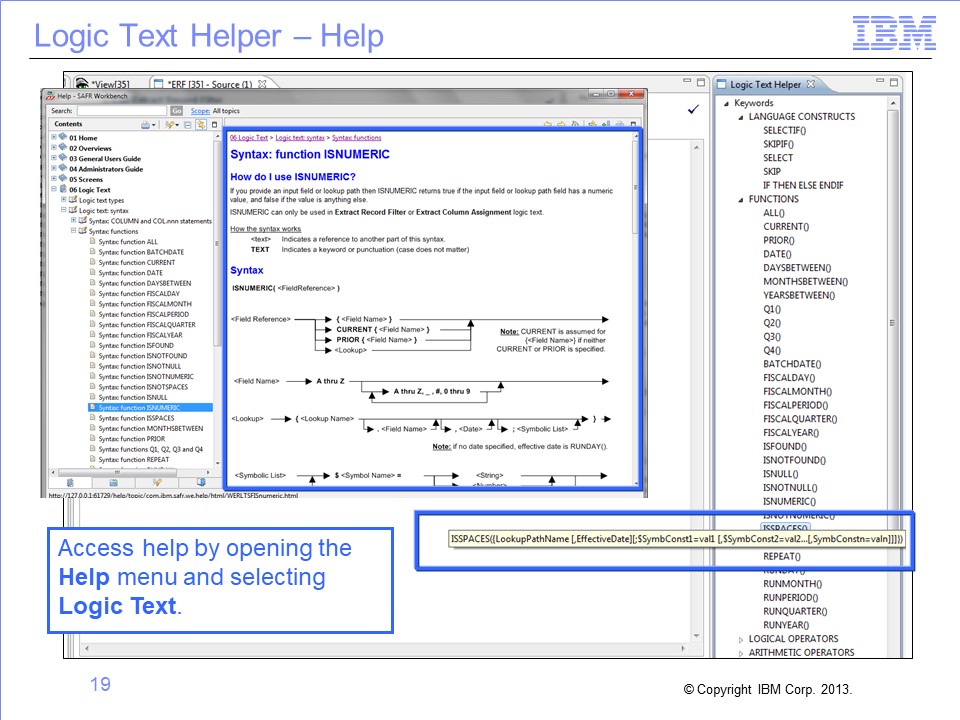Image resolution: width=960 pixels, height=720 pixels.
Task: Select IF THEN ELSE ENDIF construct
Action: point(803,186)
